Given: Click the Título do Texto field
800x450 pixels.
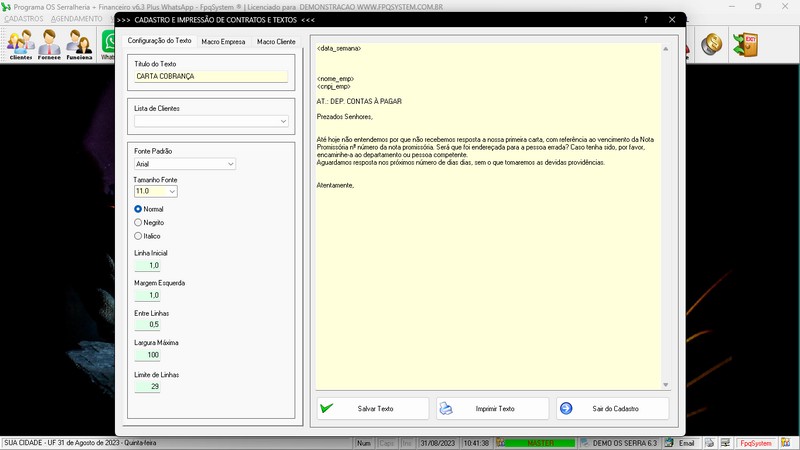Looking at the screenshot, I should [x=211, y=77].
